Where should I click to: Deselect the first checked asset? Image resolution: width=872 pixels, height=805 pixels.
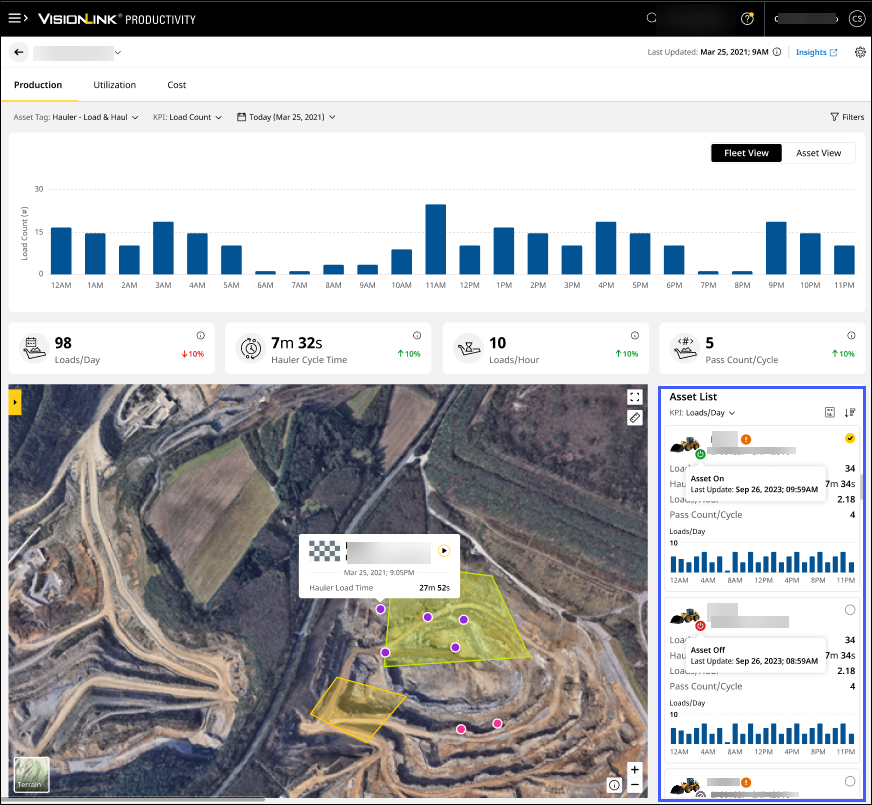(850, 438)
